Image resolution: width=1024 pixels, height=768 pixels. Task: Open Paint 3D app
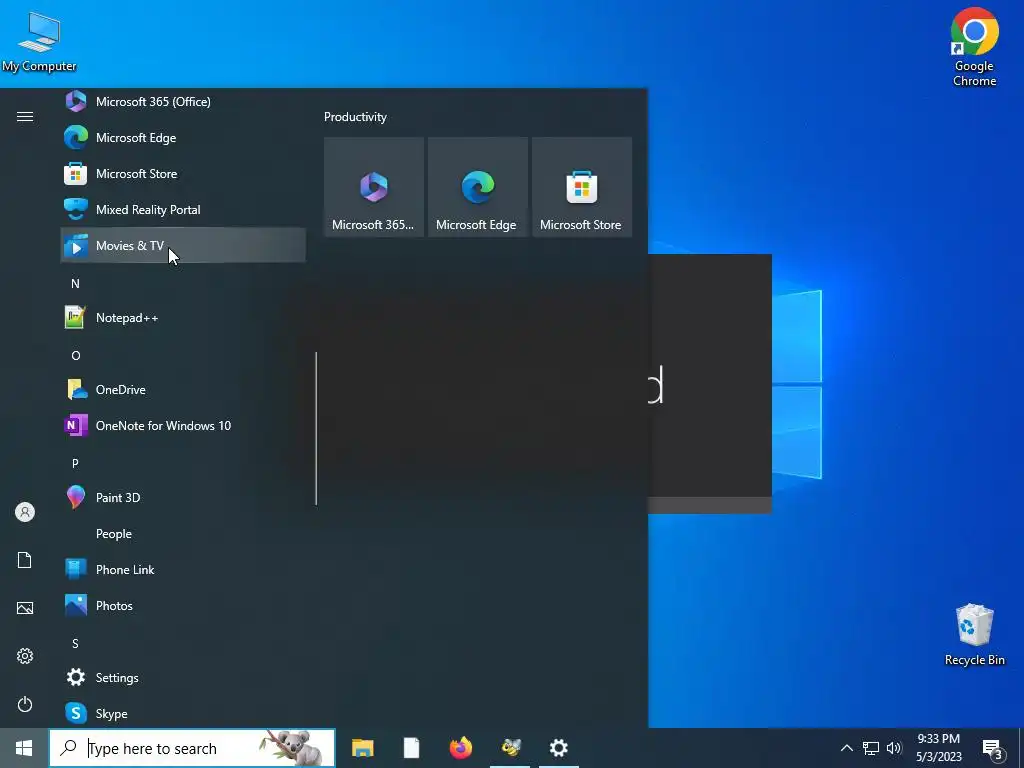coord(183,497)
